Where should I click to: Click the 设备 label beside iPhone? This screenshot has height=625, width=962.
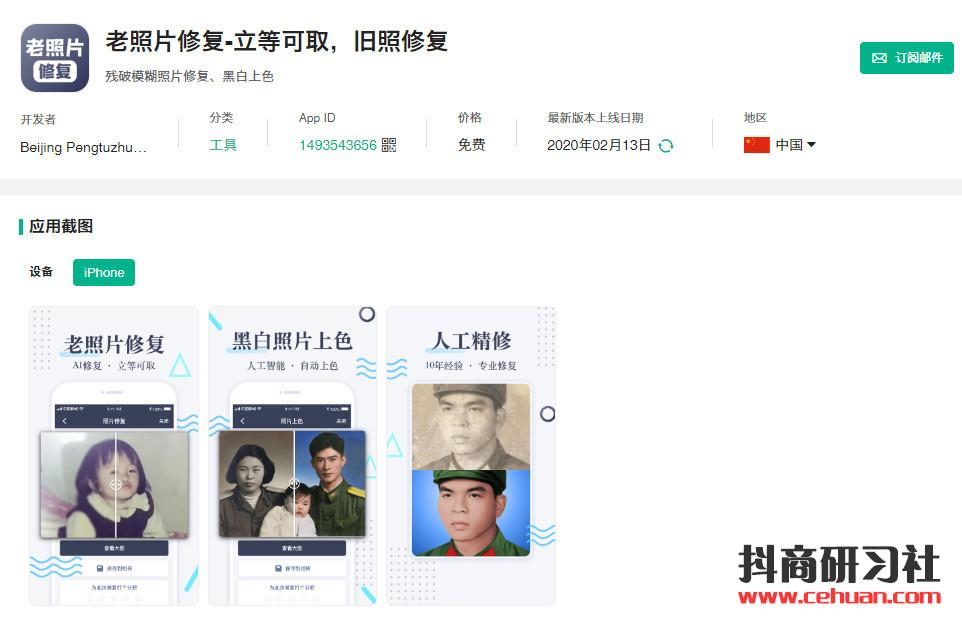(41, 272)
